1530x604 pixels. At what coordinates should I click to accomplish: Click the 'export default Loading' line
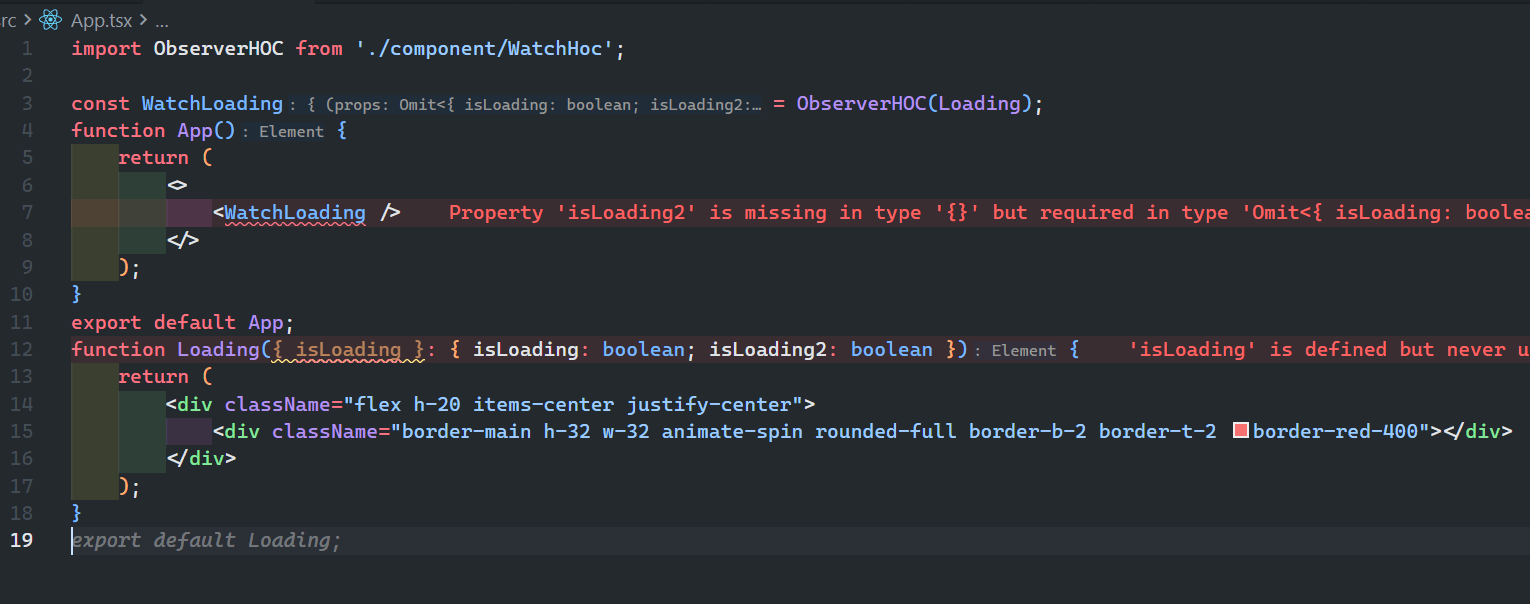pyautogui.click(x=205, y=540)
